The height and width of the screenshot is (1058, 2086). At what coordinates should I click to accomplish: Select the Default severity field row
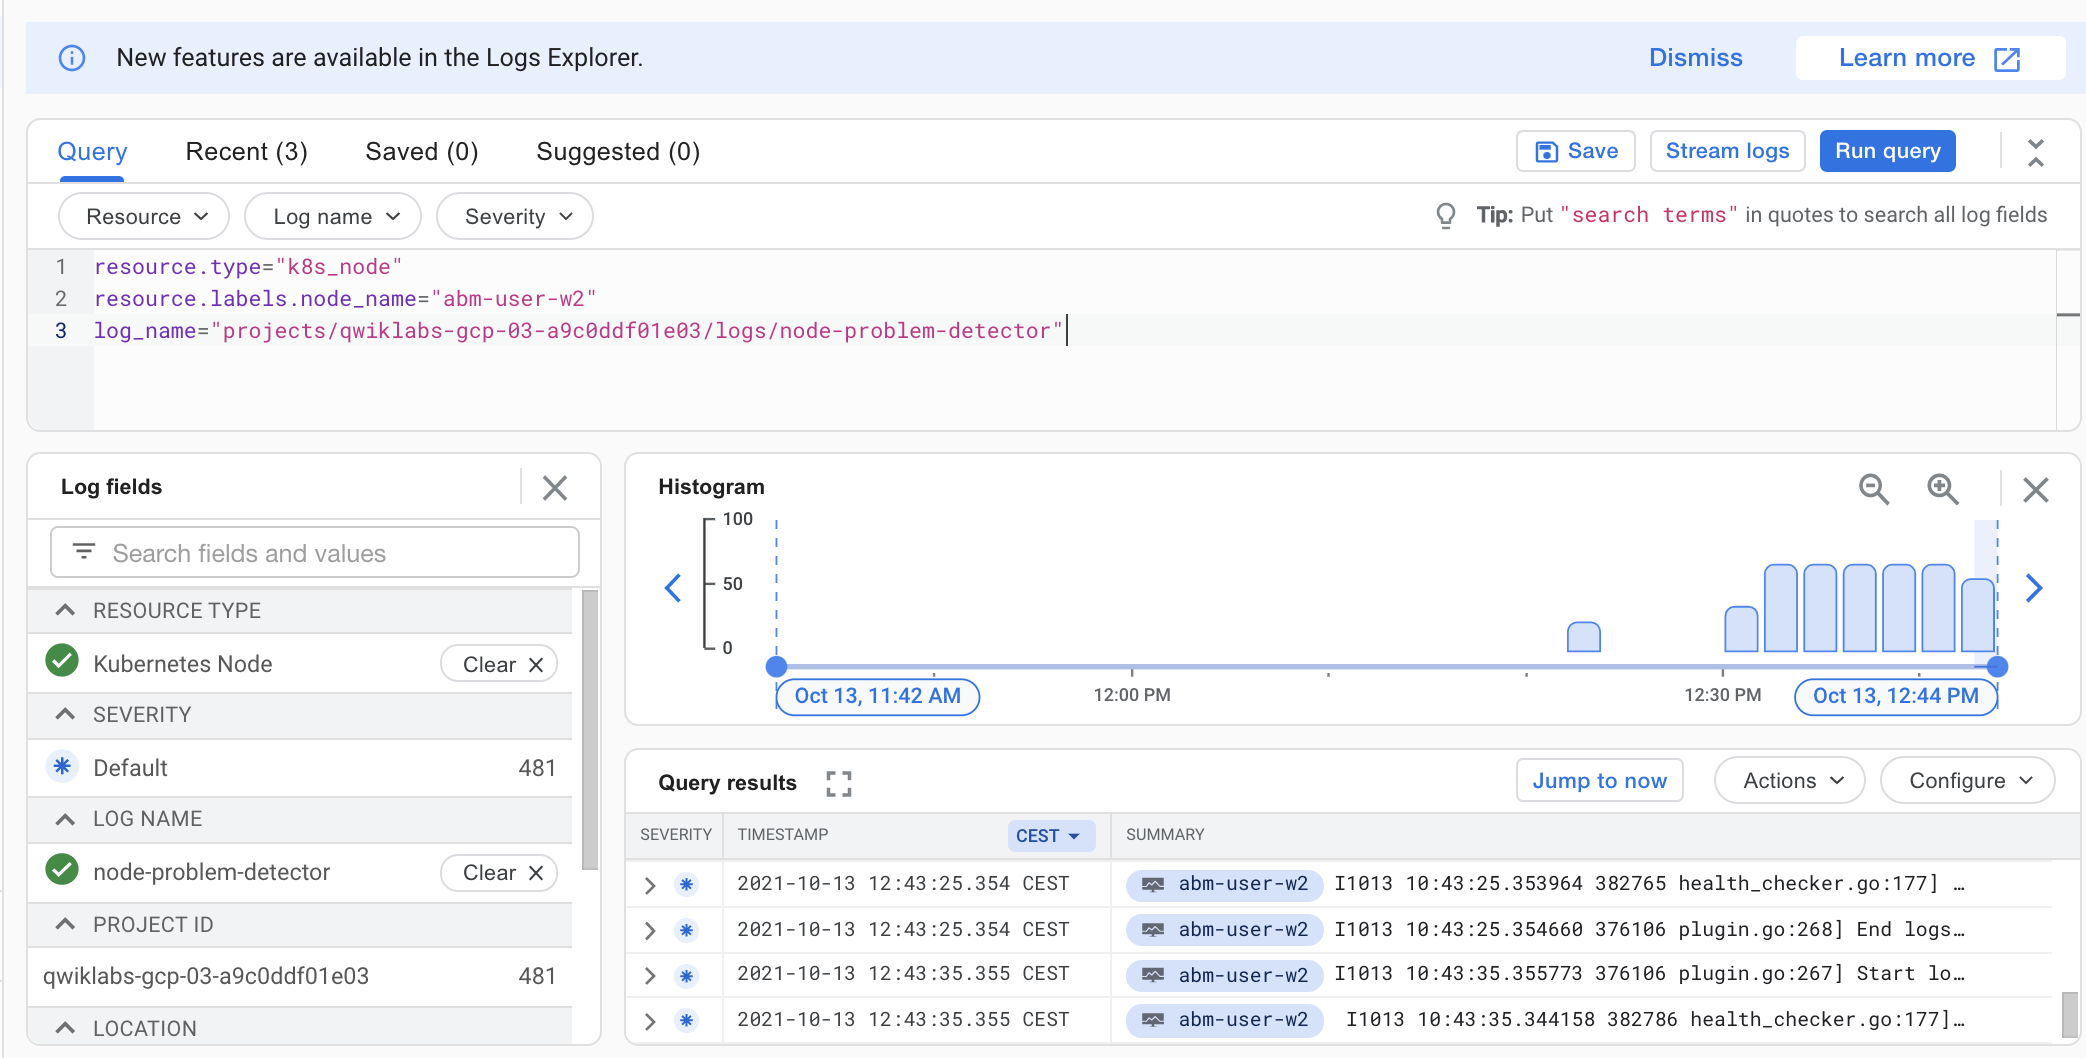click(x=299, y=768)
